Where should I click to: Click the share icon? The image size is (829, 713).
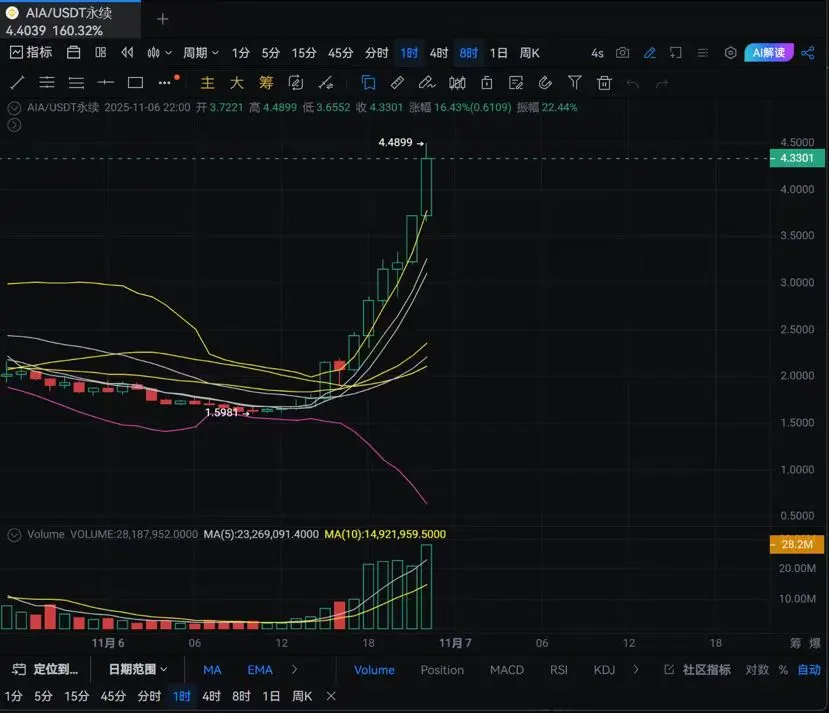click(x=808, y=52)
